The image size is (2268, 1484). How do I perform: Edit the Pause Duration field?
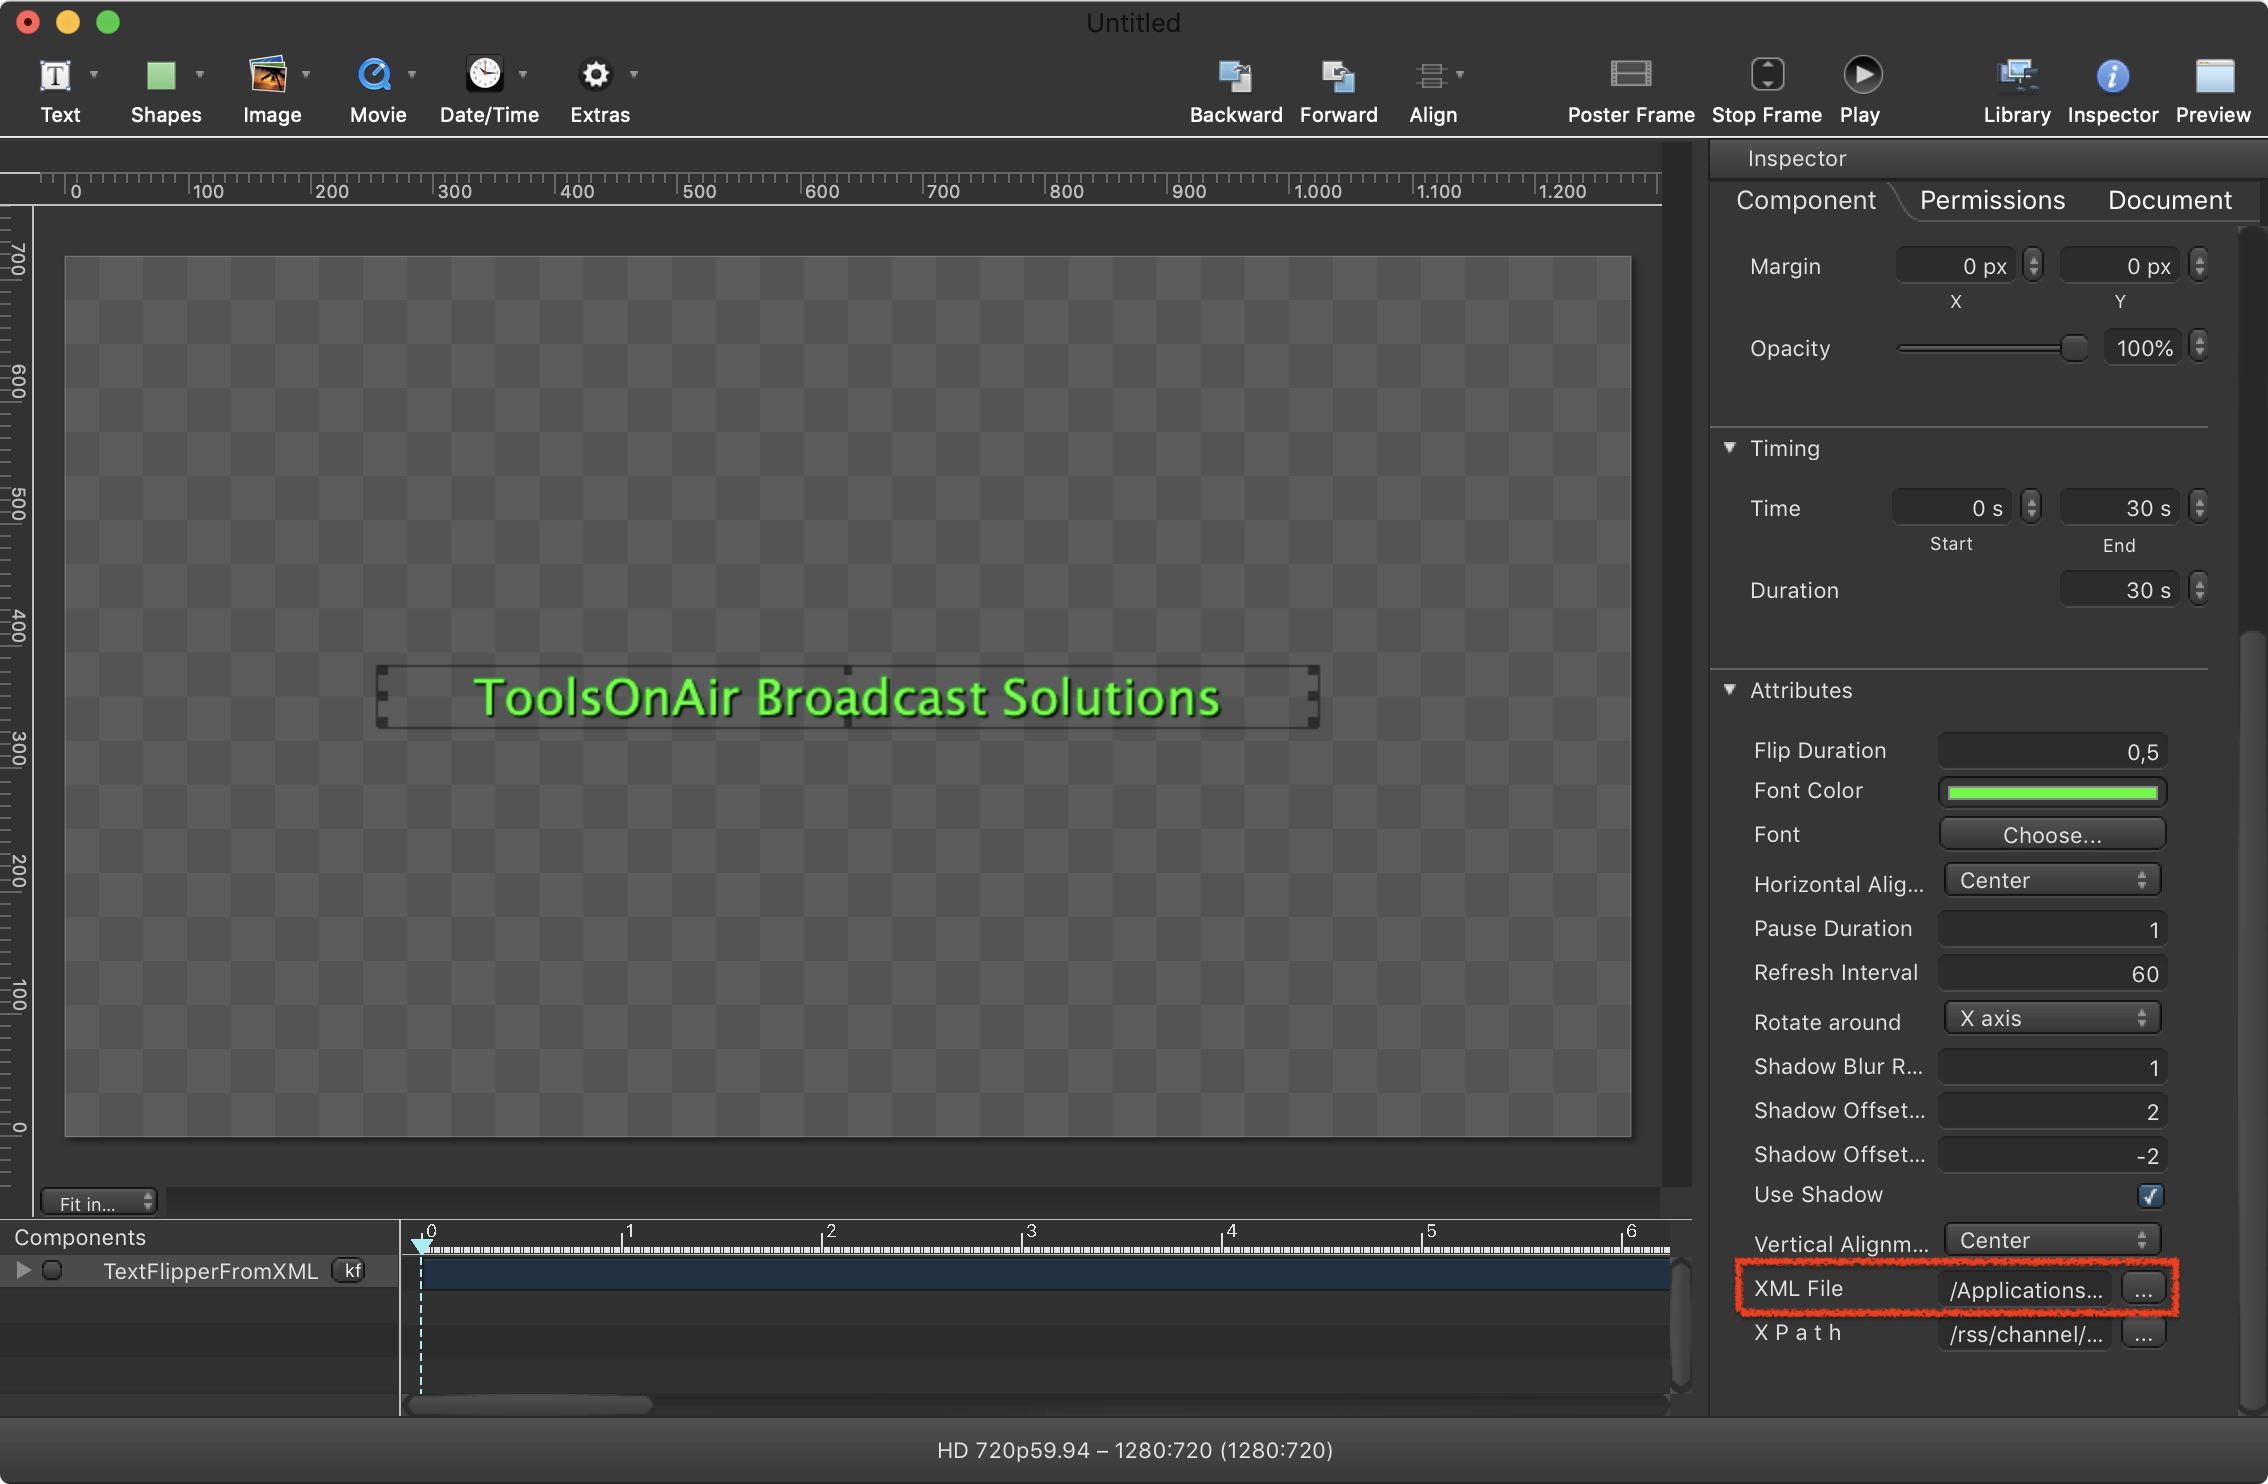2052,929
